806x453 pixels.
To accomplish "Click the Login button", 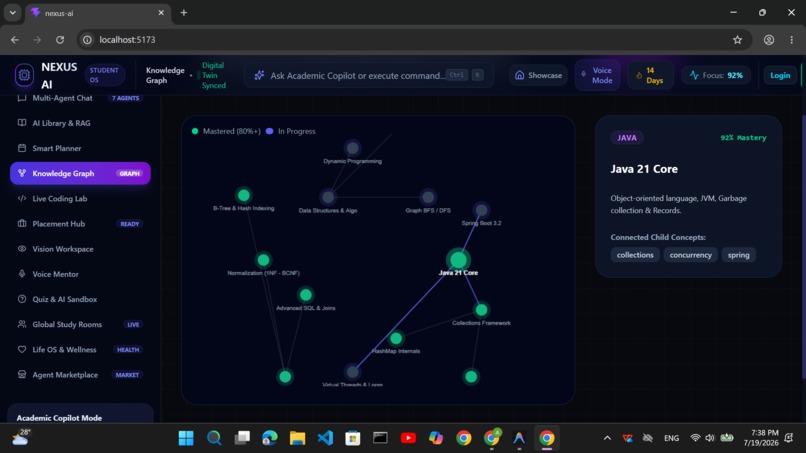I will 780,75.
